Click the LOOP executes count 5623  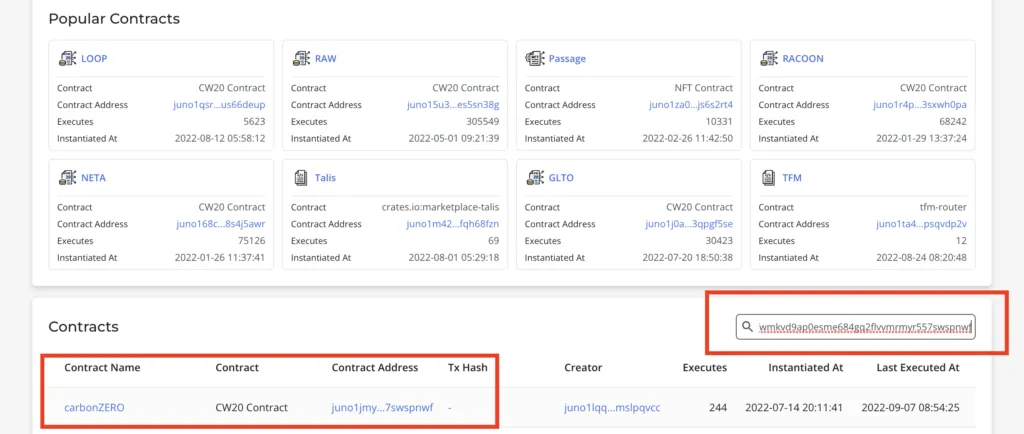[x=253, y=122]
